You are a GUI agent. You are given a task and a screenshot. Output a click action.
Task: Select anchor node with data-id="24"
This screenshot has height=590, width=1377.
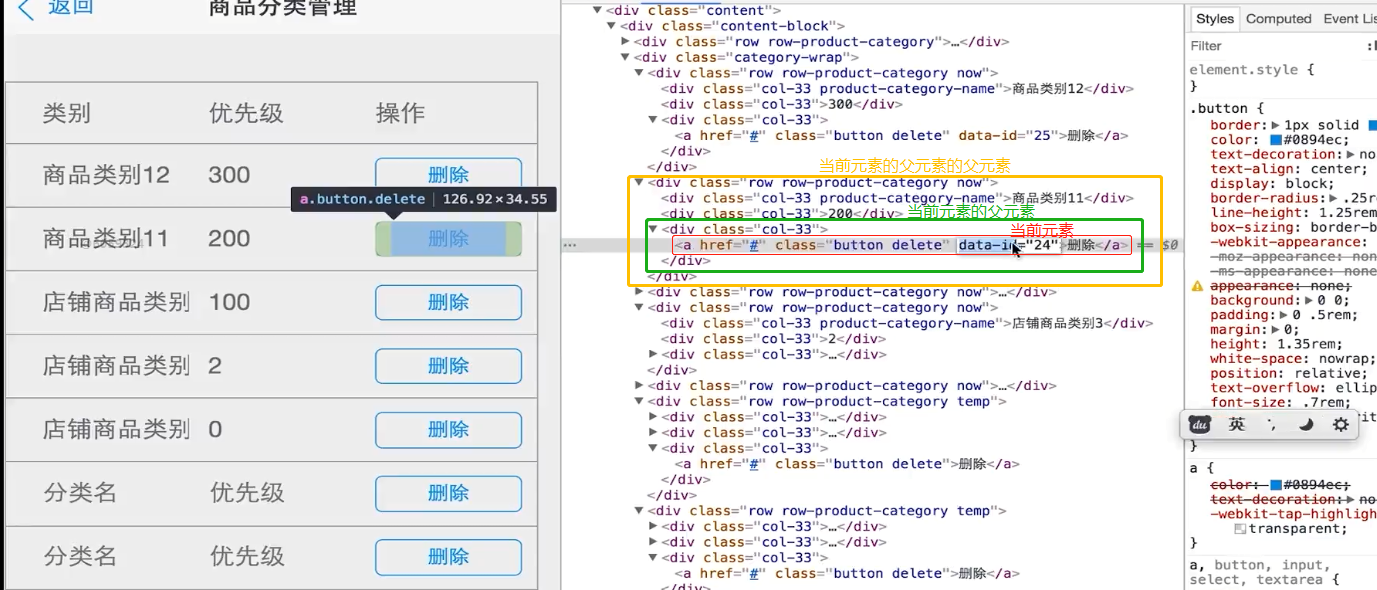pyautogui.click(x=902, y=245)
